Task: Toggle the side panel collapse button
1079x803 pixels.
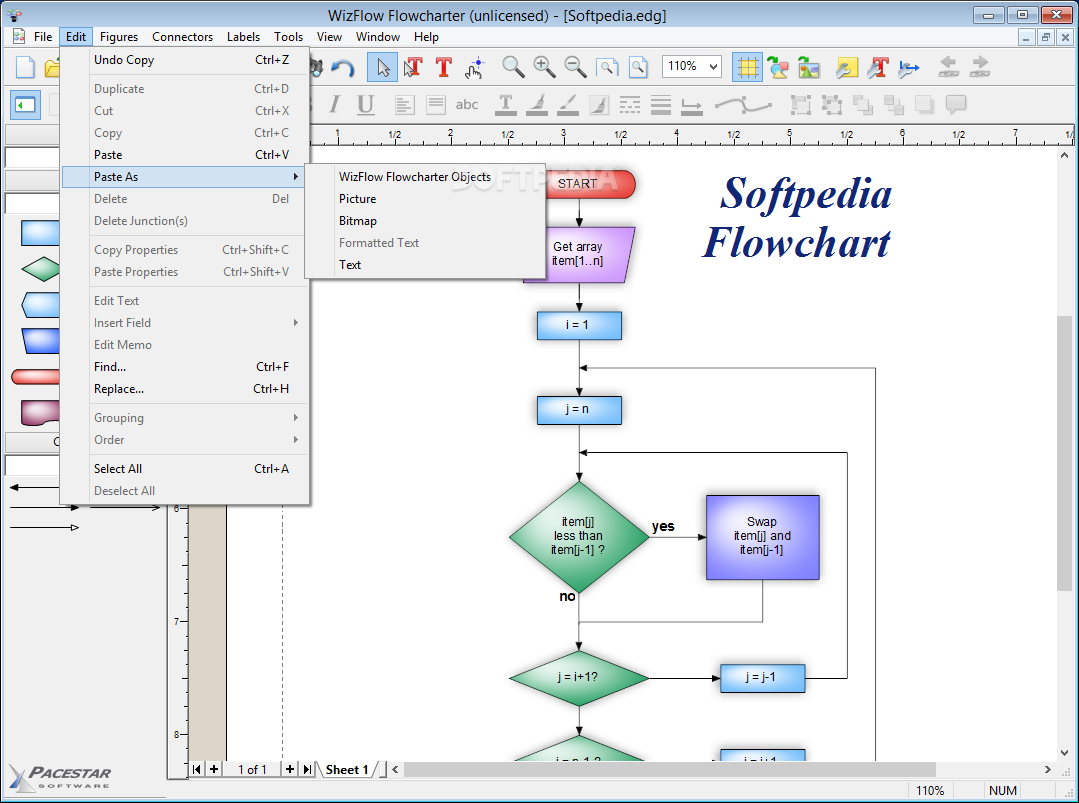Action: pyautogui.click(x=25, y=105)
